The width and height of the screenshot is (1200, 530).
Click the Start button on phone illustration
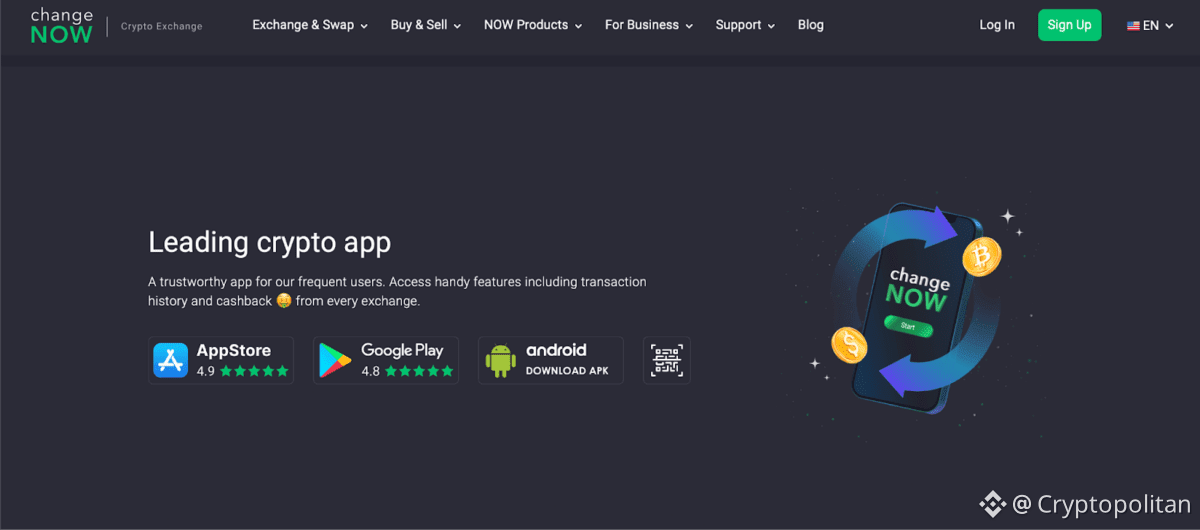pos(908,325)
